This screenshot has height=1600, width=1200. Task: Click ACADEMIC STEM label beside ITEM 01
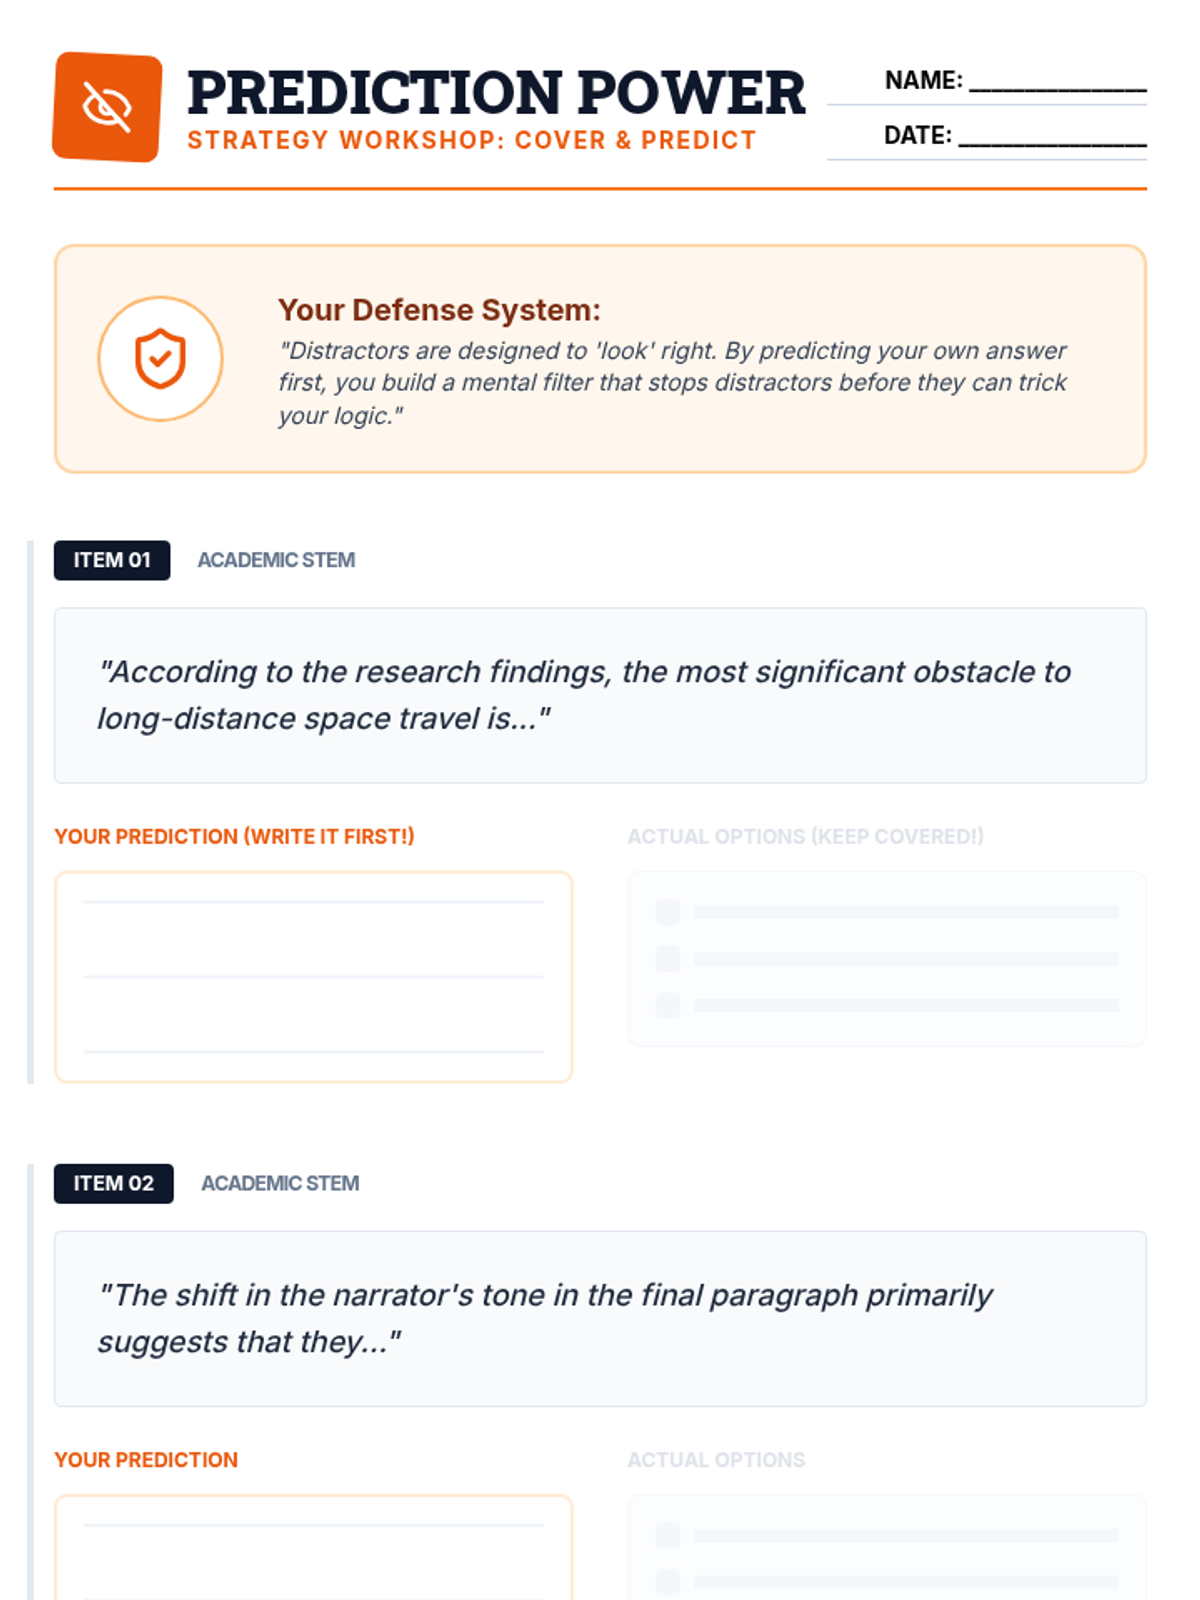[x=276, y=560]
